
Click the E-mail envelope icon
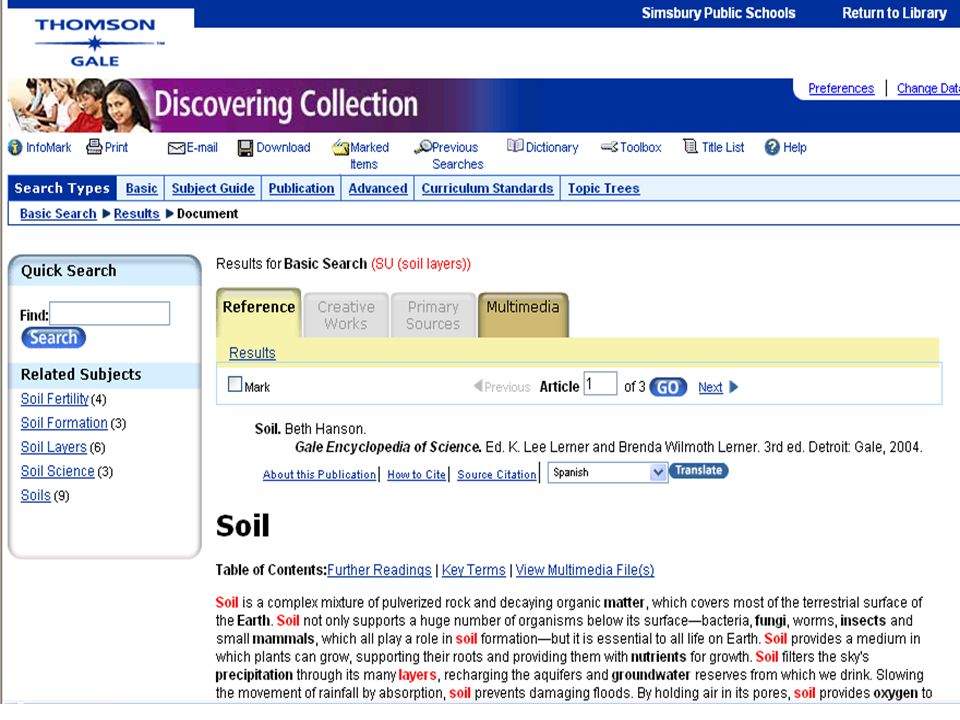[x=176, y=148]
